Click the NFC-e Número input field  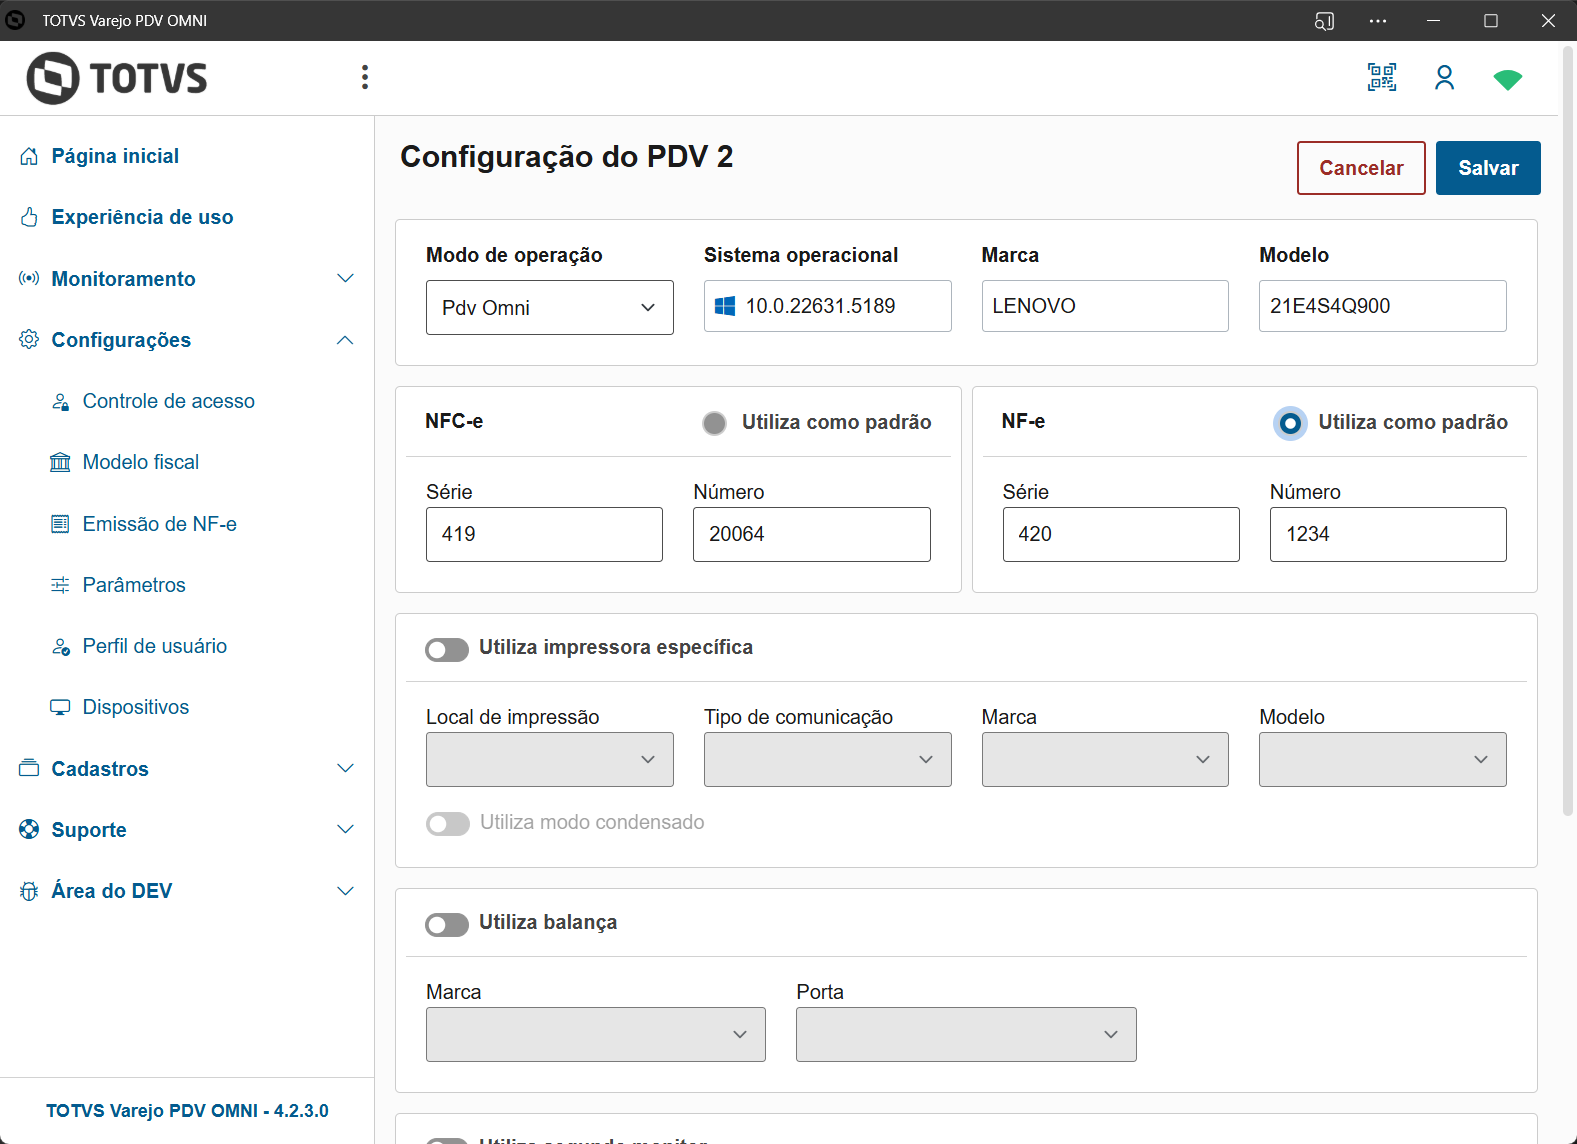[811, 534]
